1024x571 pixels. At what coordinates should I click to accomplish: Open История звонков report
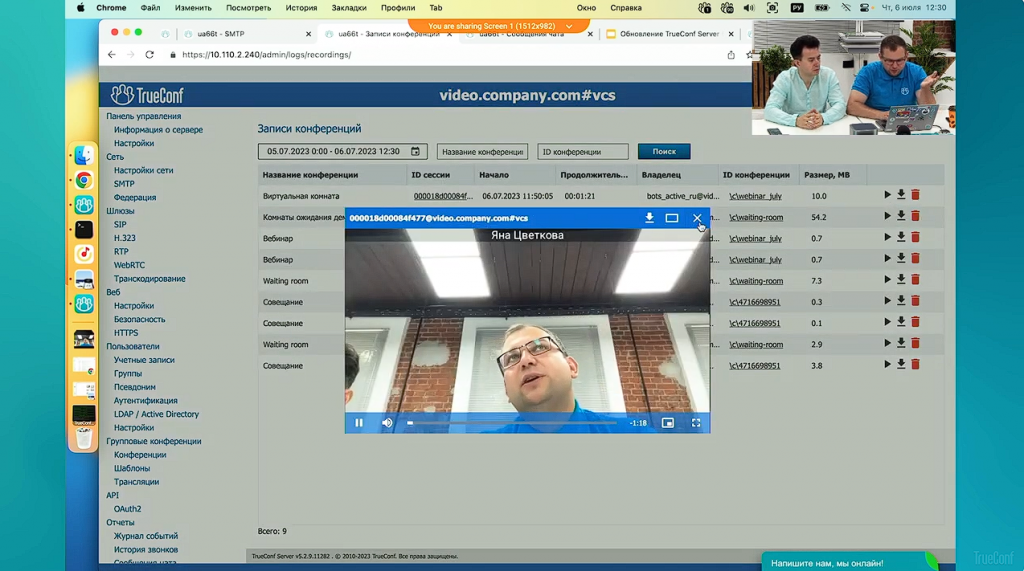coord(146,549)
